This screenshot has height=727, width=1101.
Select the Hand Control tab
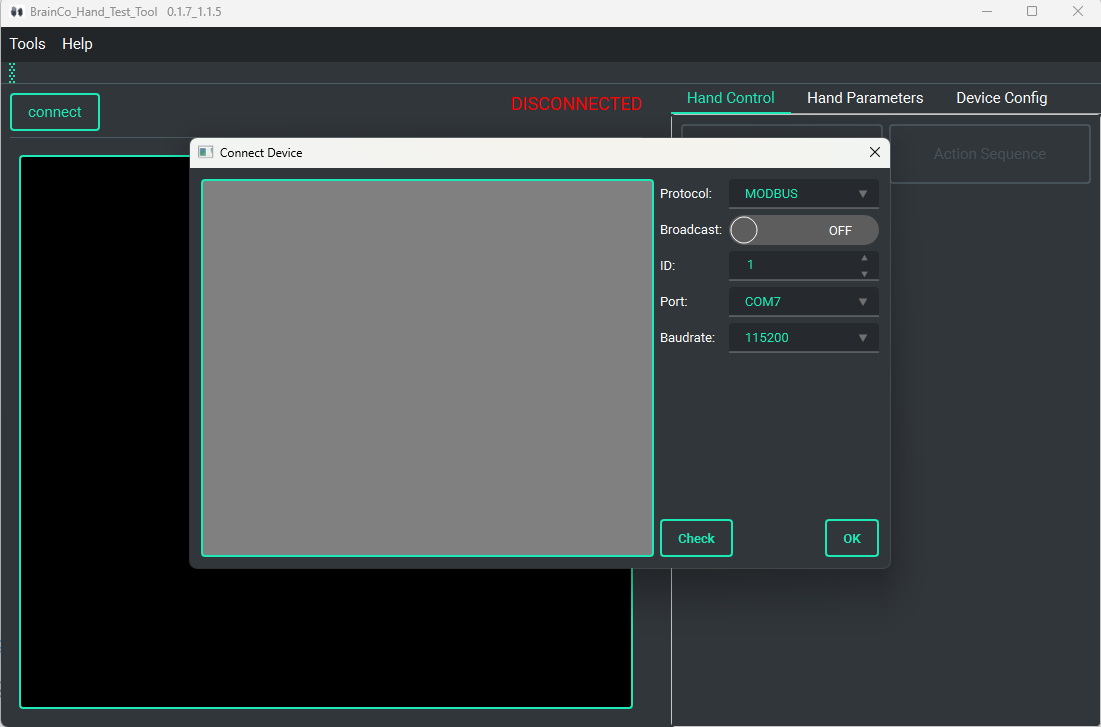730,98
